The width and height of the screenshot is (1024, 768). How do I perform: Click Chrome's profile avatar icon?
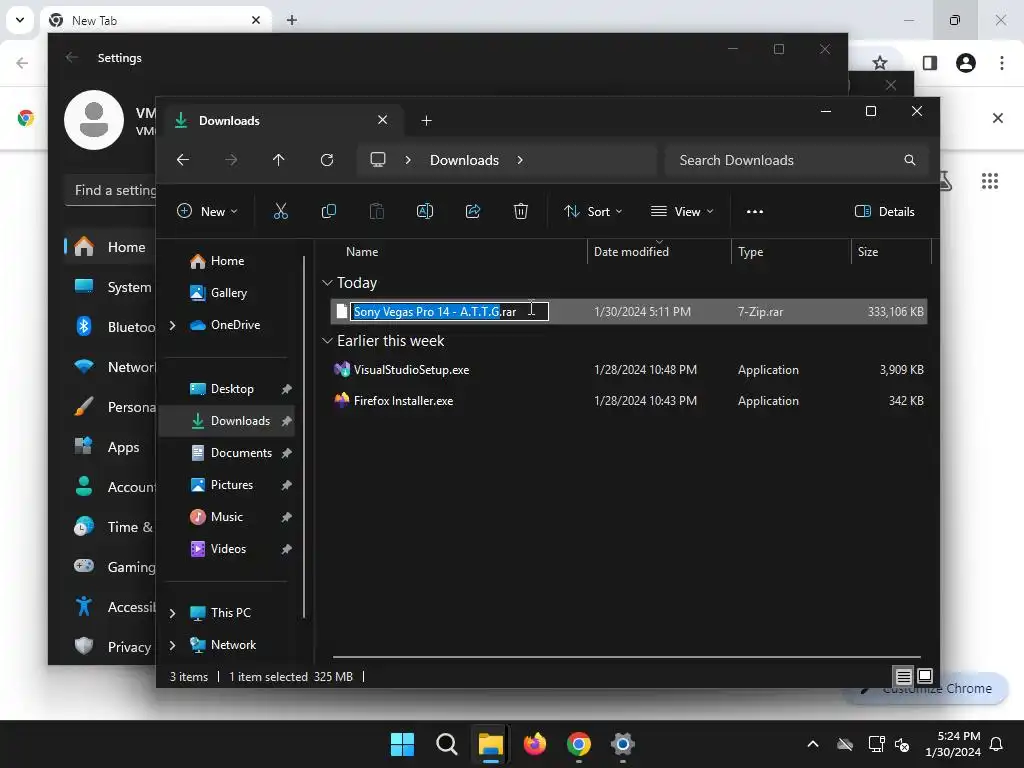tap(966, 63)
